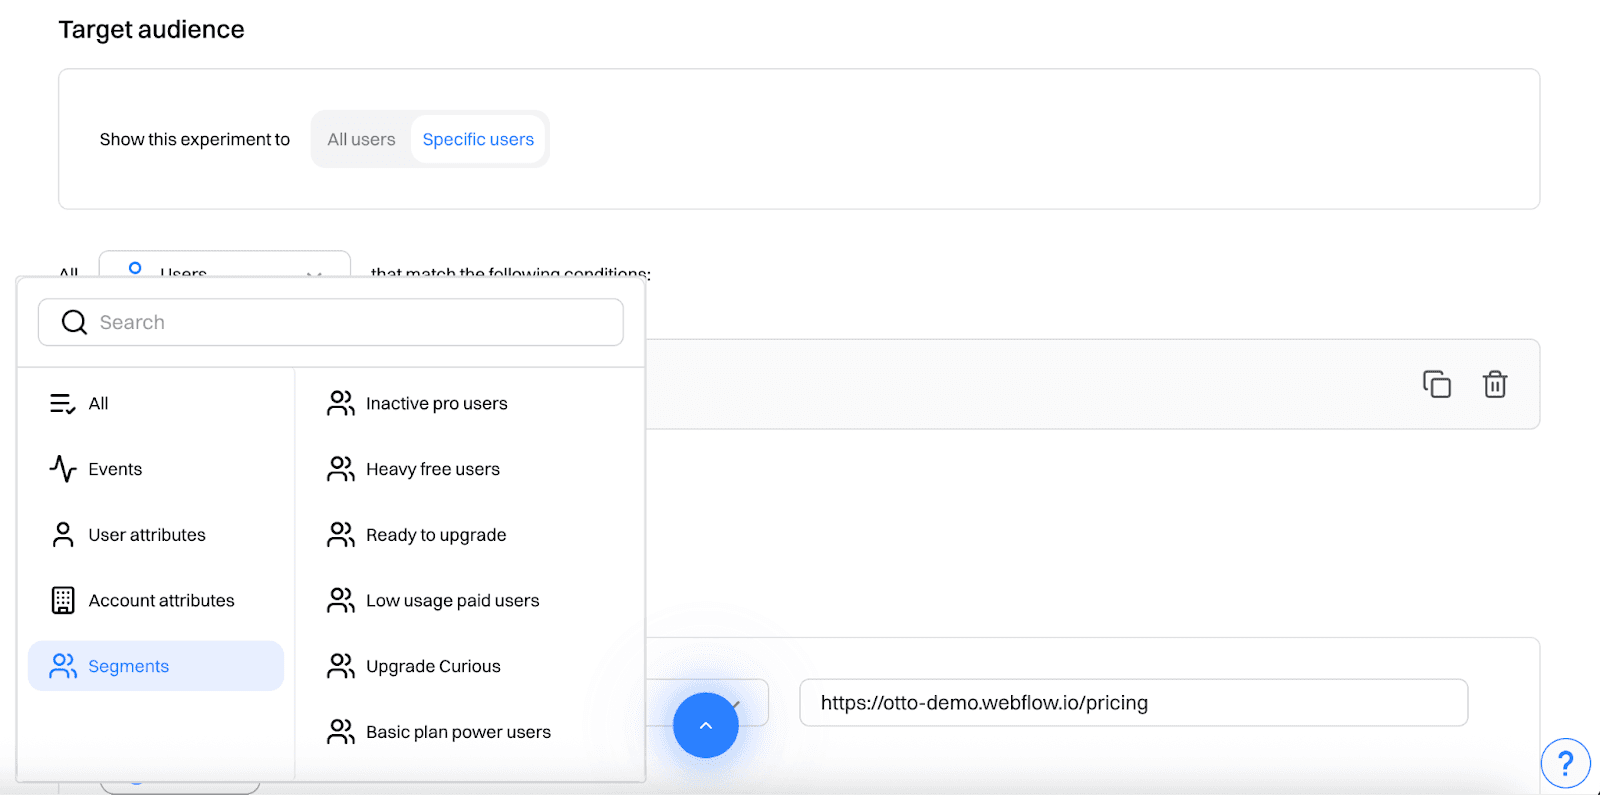Click the Events pulse icon
Viewport: 1600px width, 795px height.
click(63, 469)
